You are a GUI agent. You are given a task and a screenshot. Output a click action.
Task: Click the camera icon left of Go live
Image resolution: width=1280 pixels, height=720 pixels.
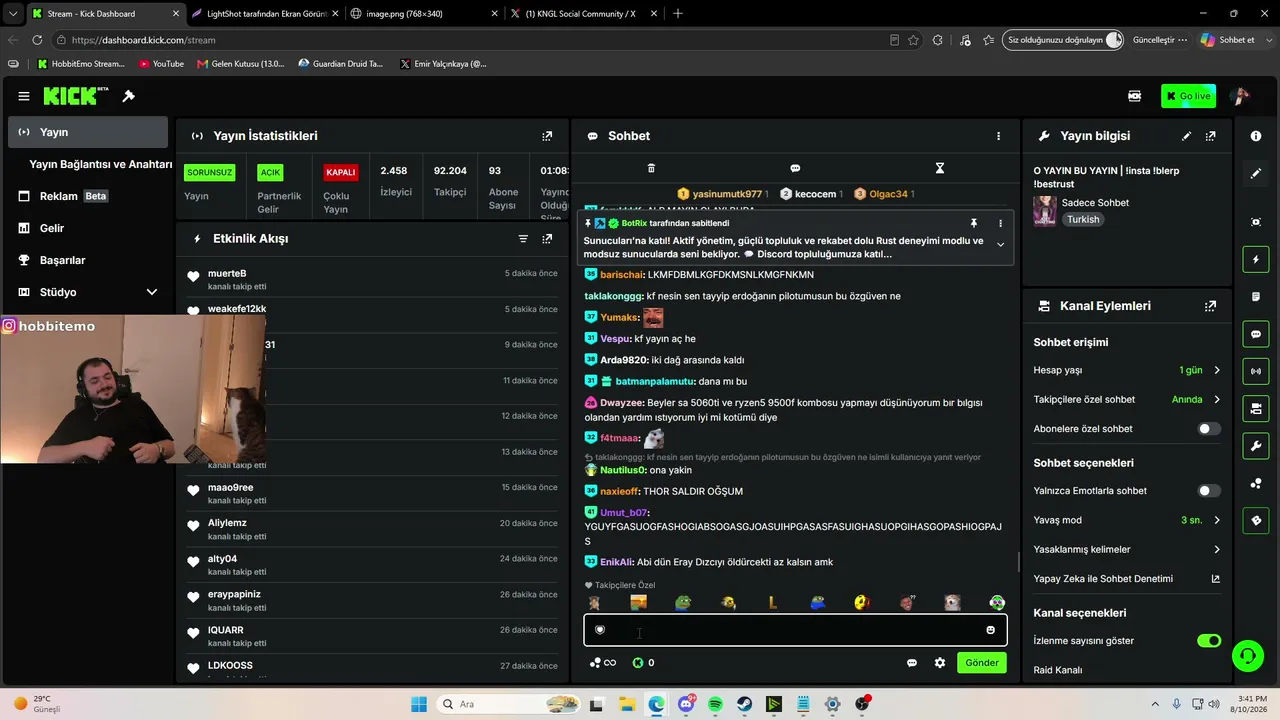point(1135,96)
